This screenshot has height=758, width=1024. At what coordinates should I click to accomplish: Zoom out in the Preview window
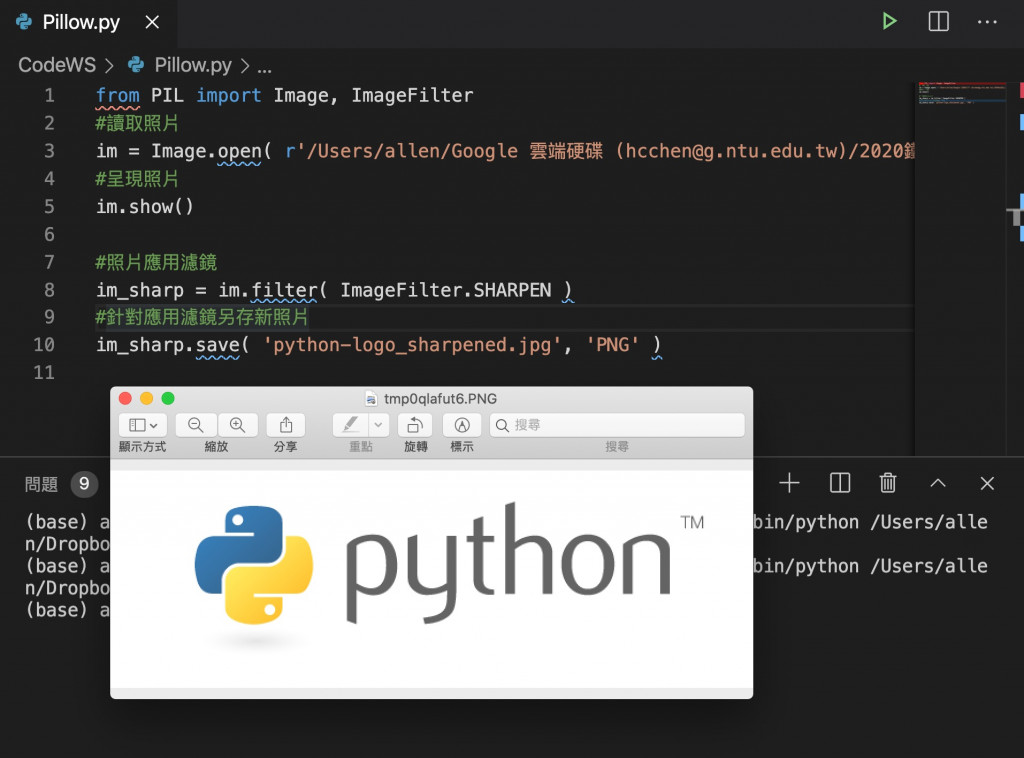click(195, 425)
